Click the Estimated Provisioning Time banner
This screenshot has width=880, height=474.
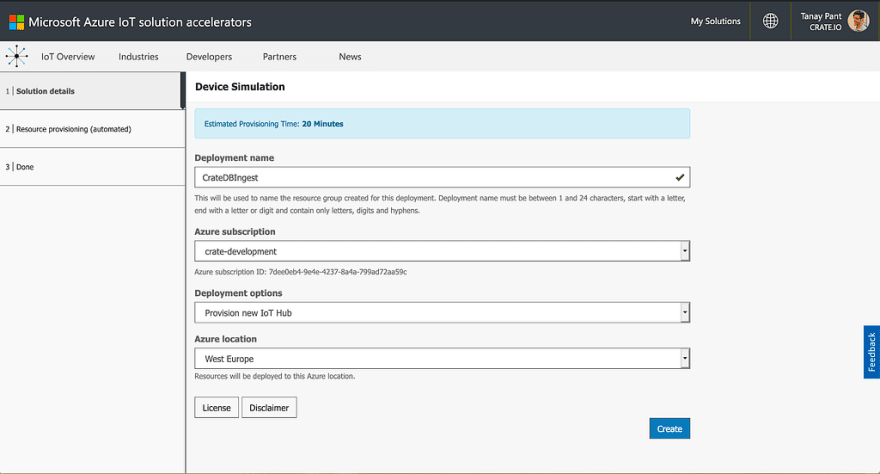(442, 123)
